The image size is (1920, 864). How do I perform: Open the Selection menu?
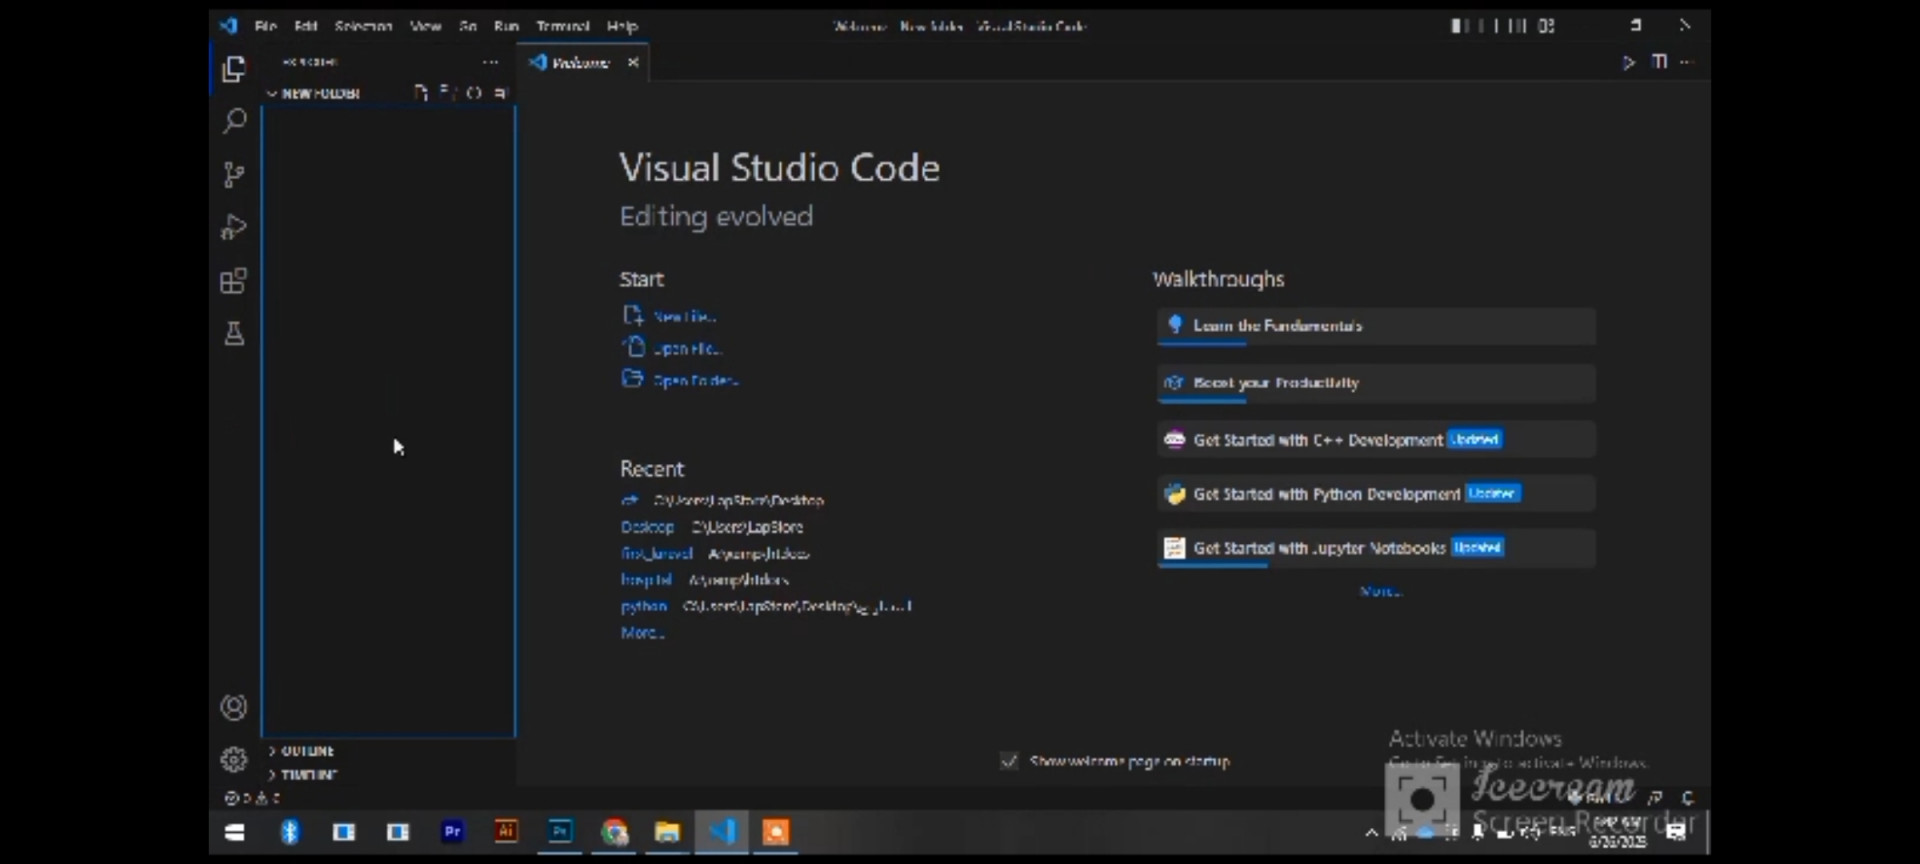coord(363,26)
